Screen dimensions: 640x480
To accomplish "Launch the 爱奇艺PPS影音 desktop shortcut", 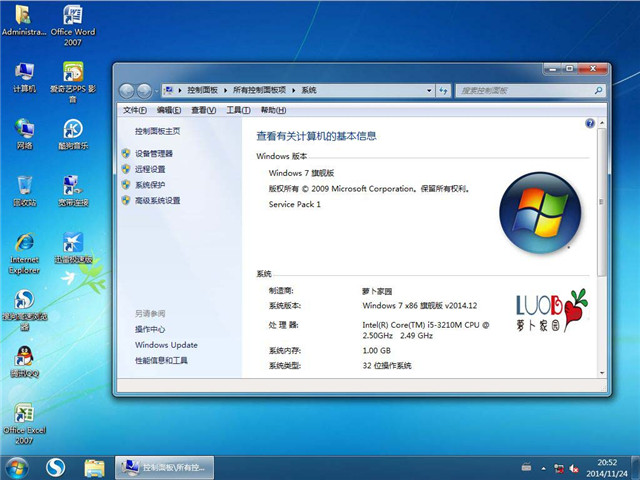I will coord(73,82).
